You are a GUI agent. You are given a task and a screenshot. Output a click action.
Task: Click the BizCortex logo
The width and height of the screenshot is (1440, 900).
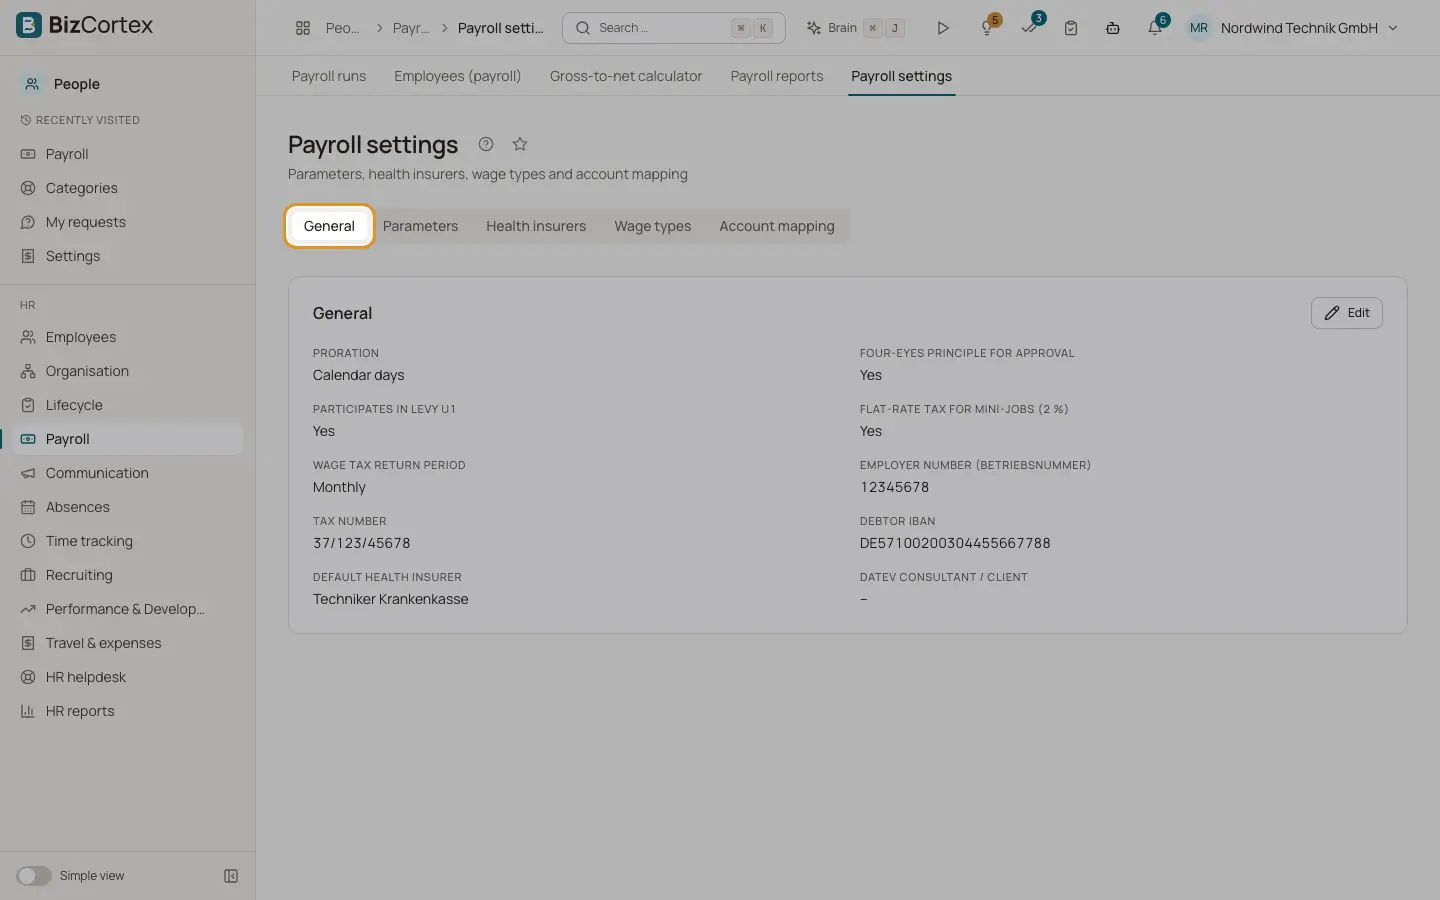[85, 25]
